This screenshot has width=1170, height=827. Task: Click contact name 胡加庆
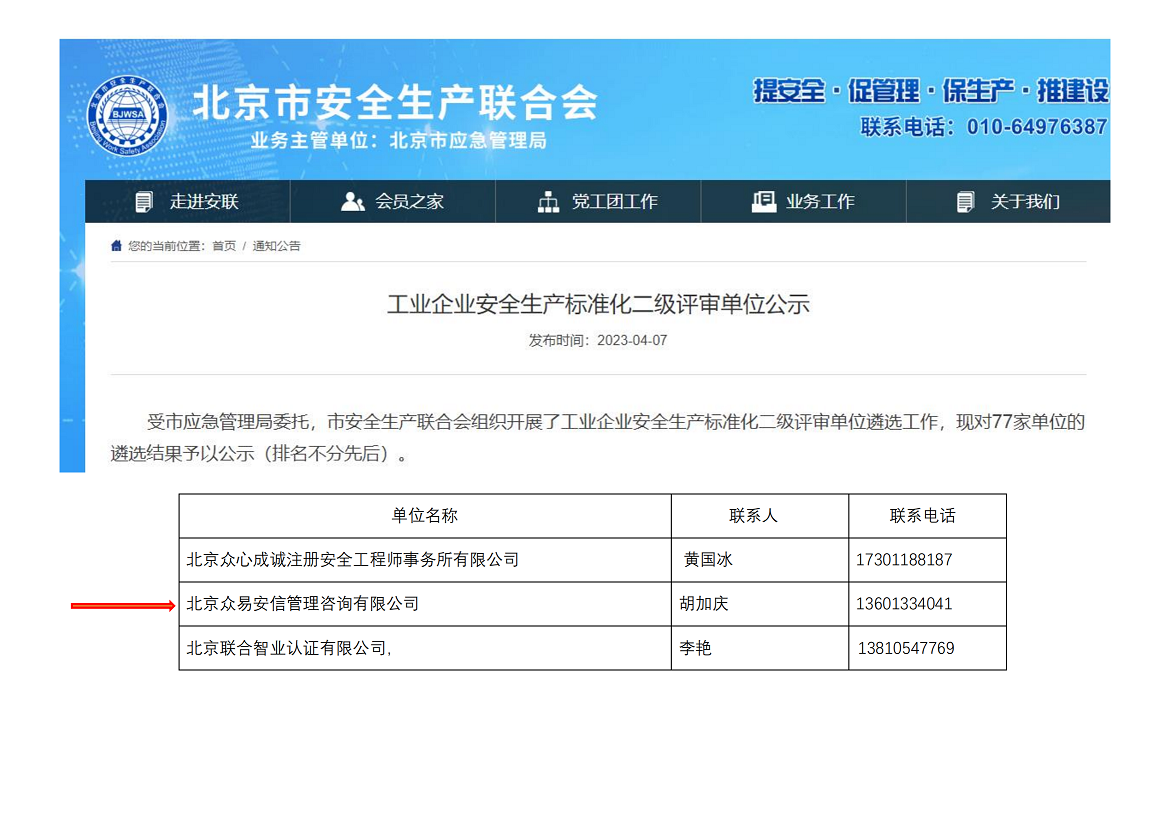tap(704, 604)
